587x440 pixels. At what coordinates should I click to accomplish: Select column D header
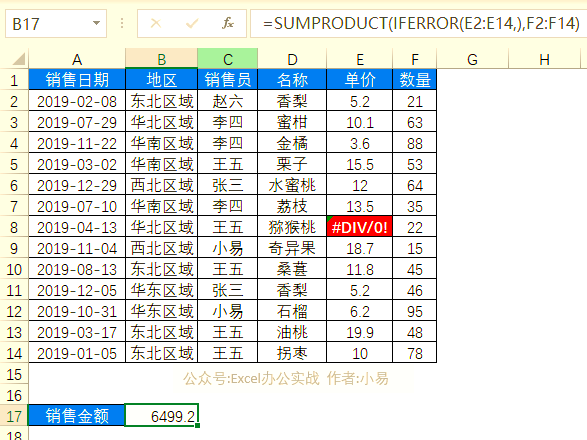[292, 59]
